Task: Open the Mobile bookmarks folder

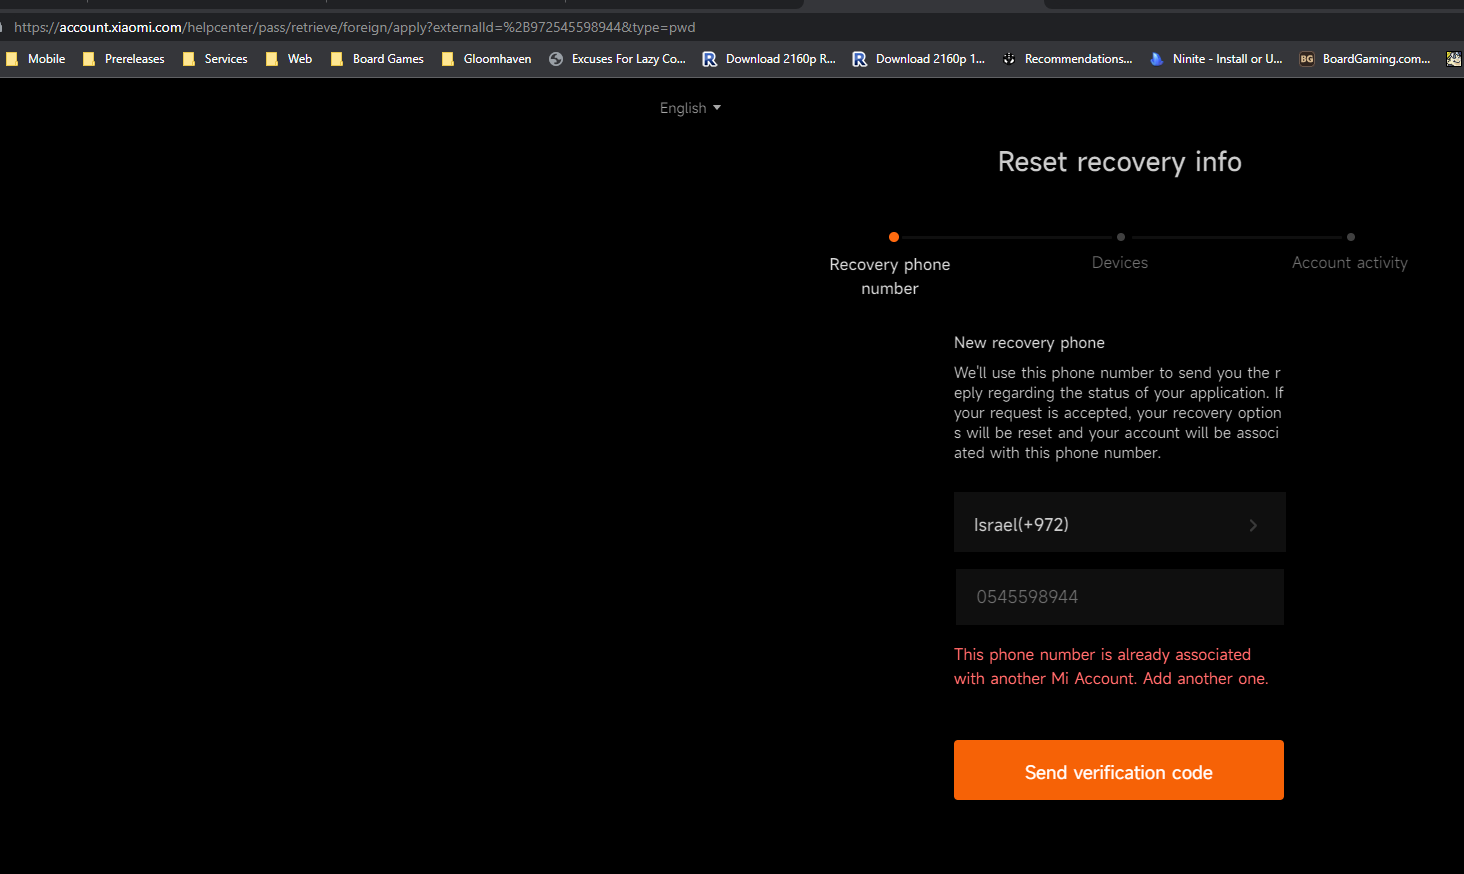Action: tap(36, 59)
